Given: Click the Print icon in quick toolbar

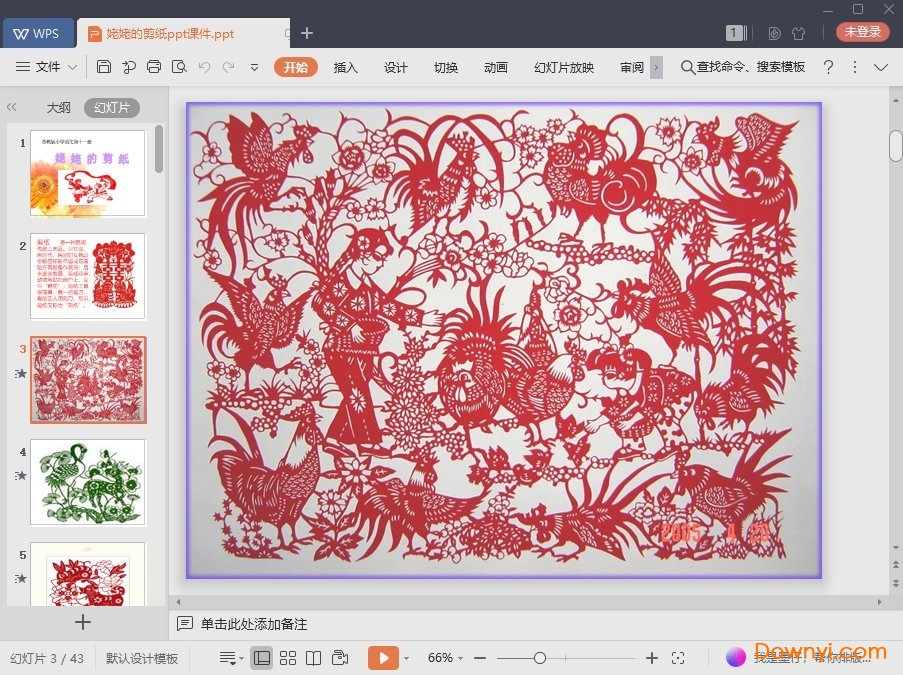Looking at the screenshot, I should click(153, 67).
